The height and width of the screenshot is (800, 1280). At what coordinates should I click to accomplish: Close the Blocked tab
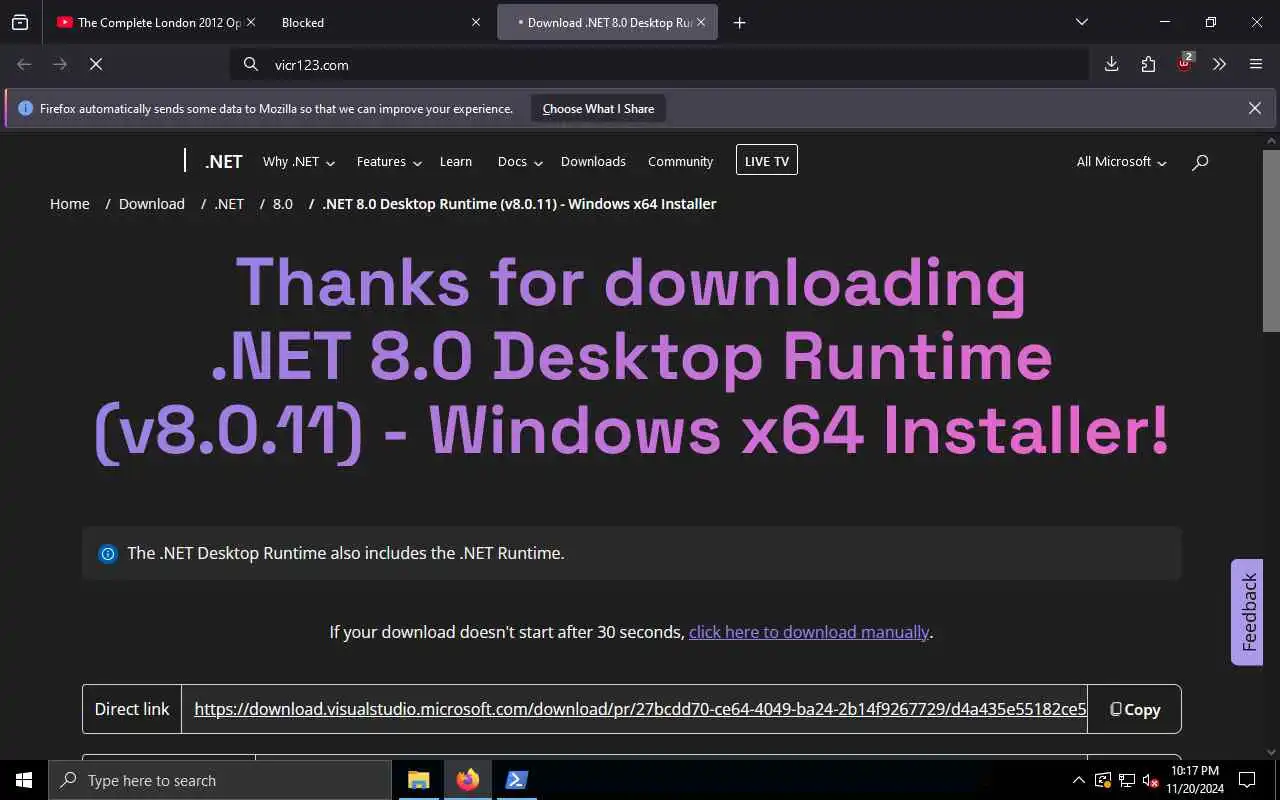(x=476, y=22)
